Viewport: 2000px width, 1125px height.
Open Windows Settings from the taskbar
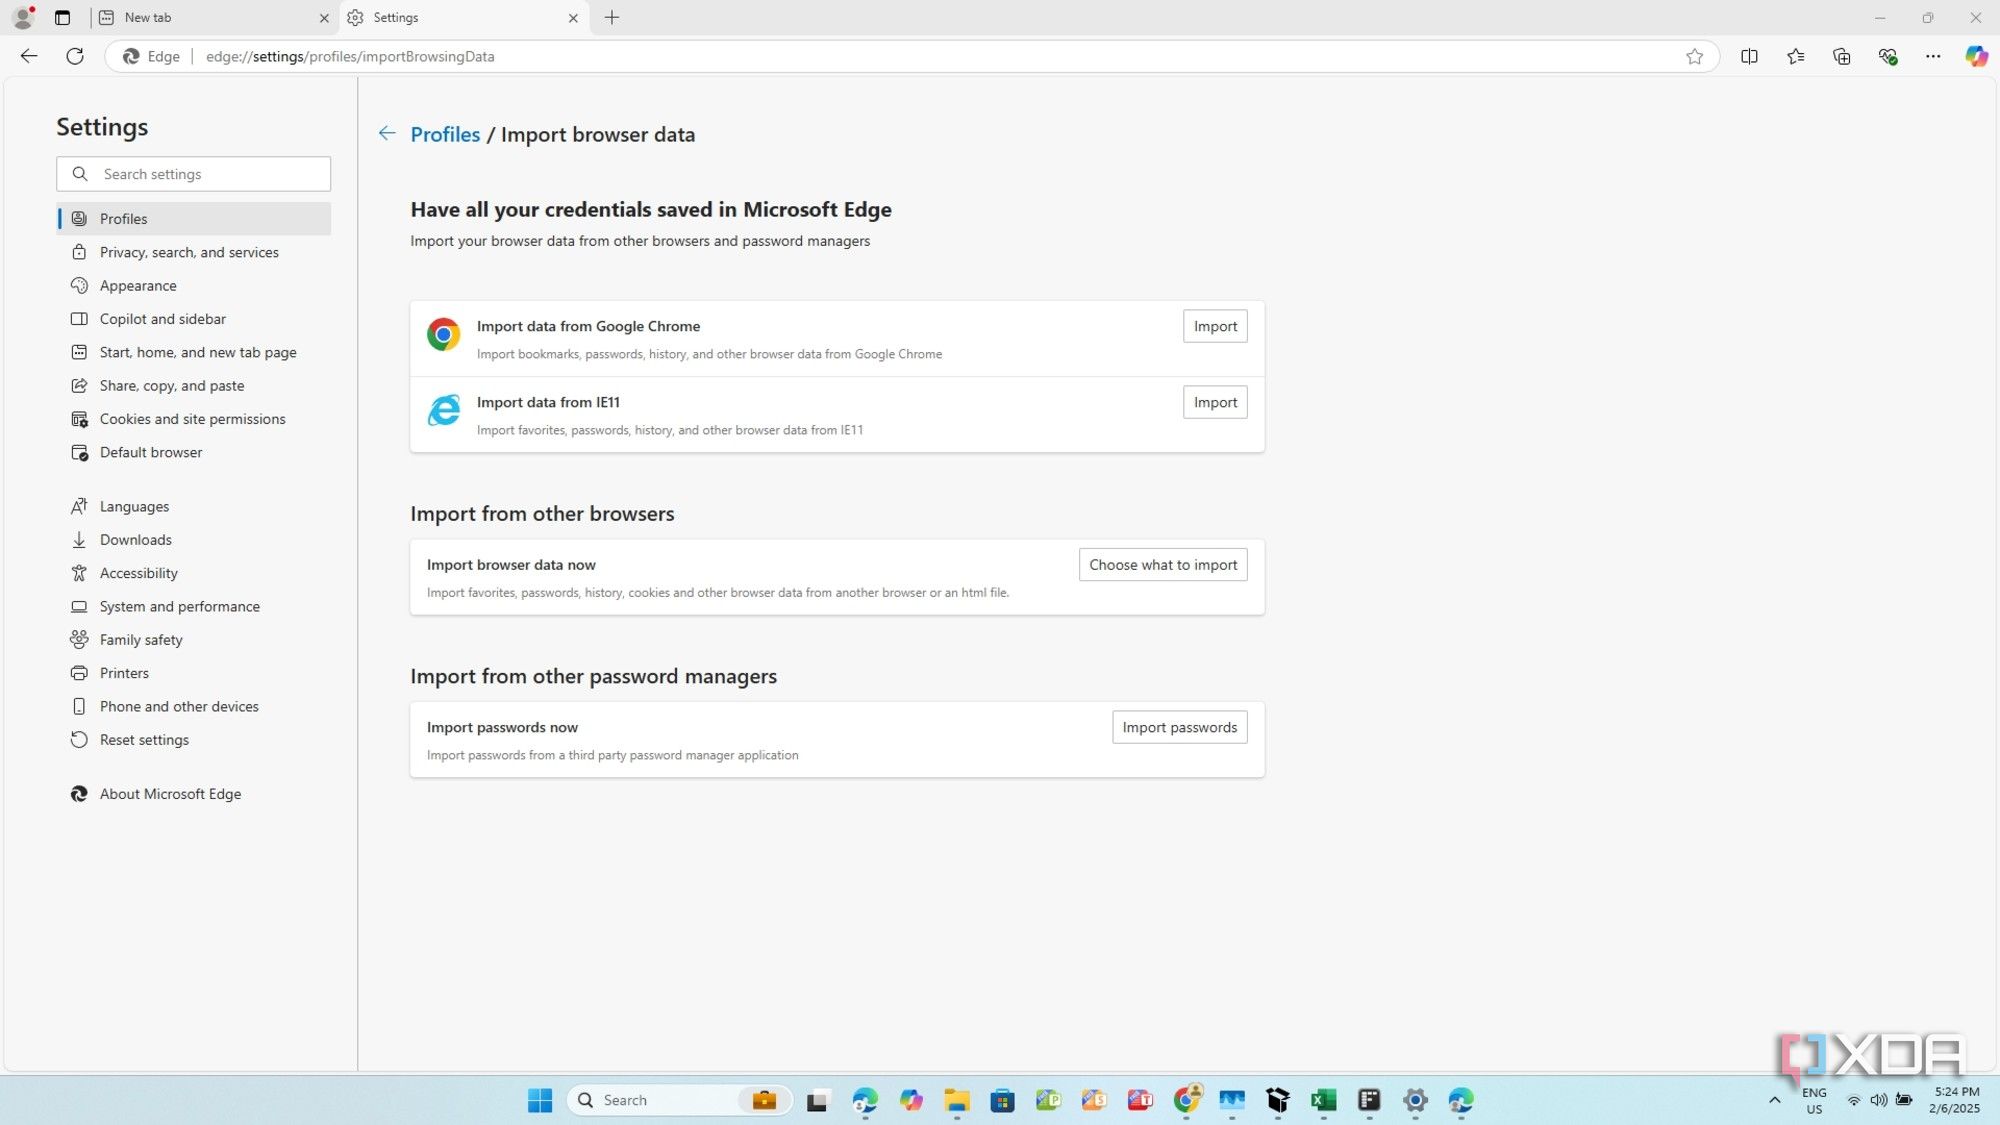pos(1414,1100)
